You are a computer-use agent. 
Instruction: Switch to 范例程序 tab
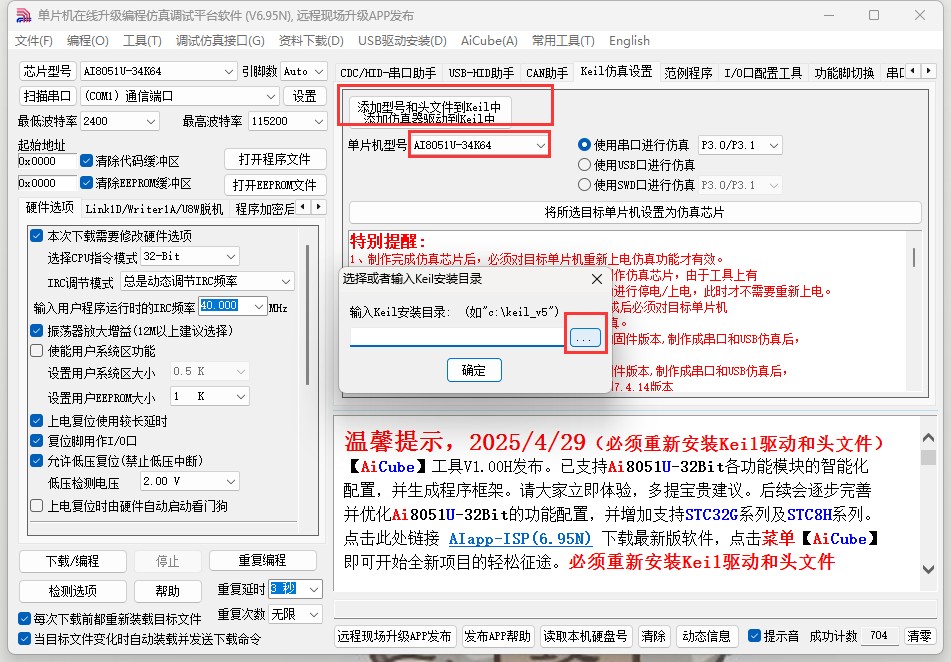pos(688,73)
